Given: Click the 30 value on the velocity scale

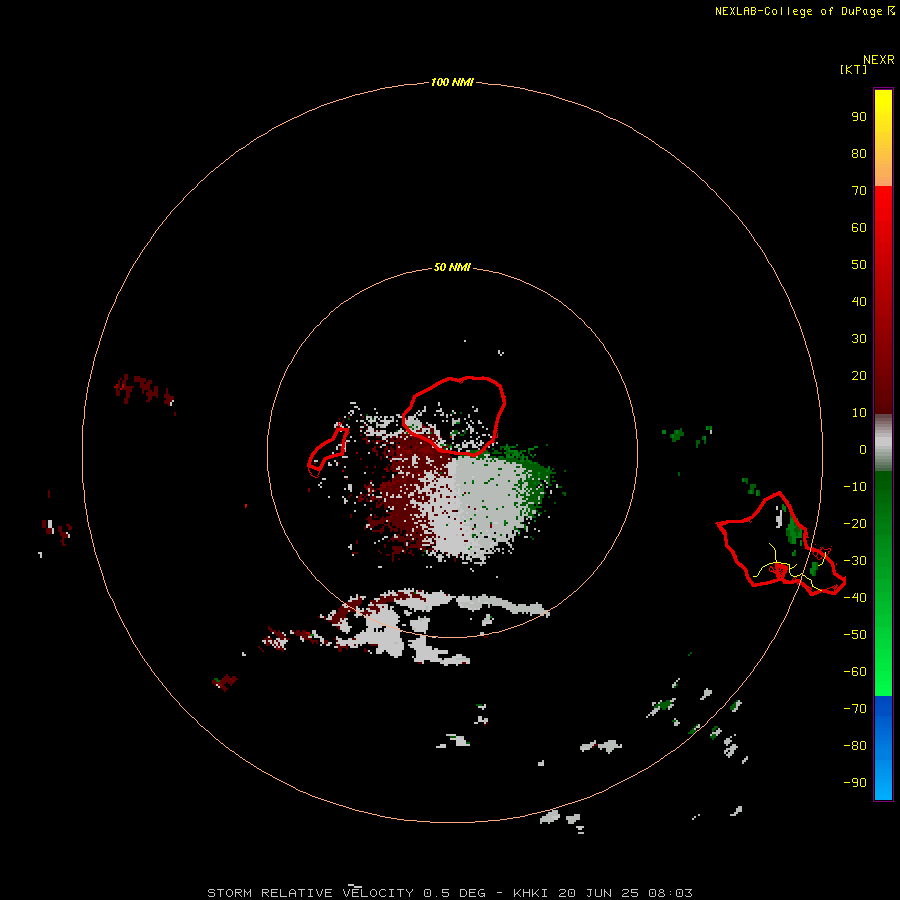Looking at the screenshot, I should pyautogui.click(x=859, y=339).
